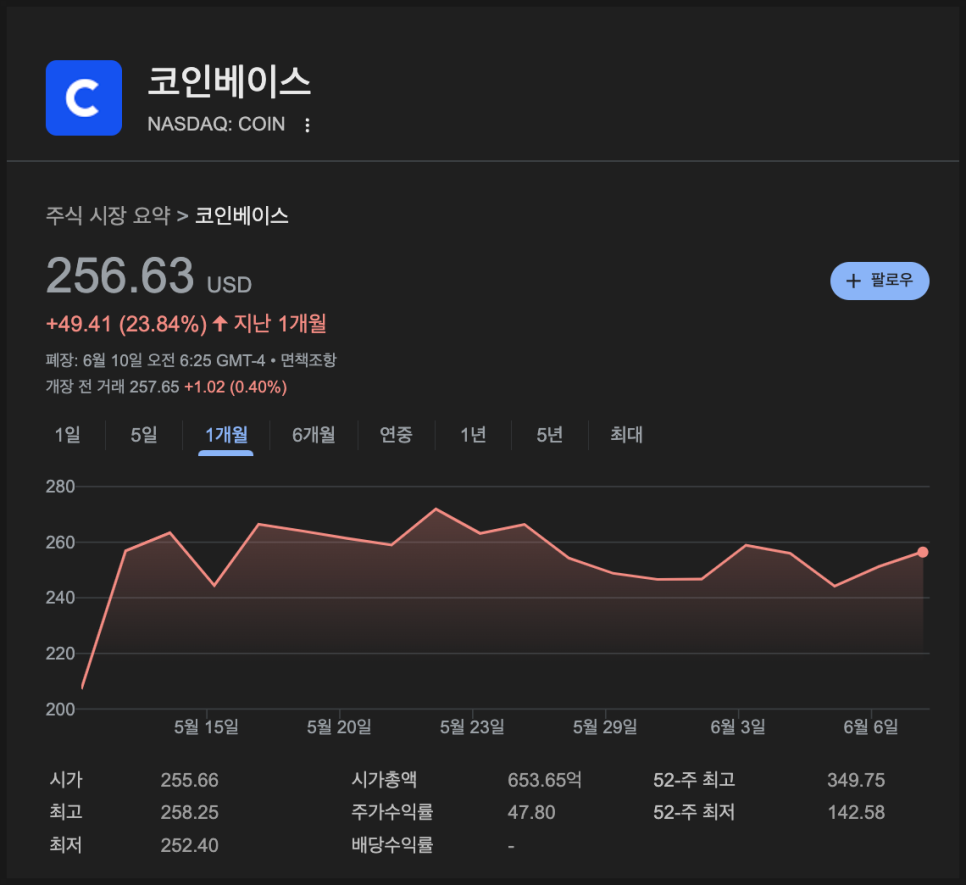Open the 주식 시장 요약 breadcrumb link

click(x=108, y=216)
